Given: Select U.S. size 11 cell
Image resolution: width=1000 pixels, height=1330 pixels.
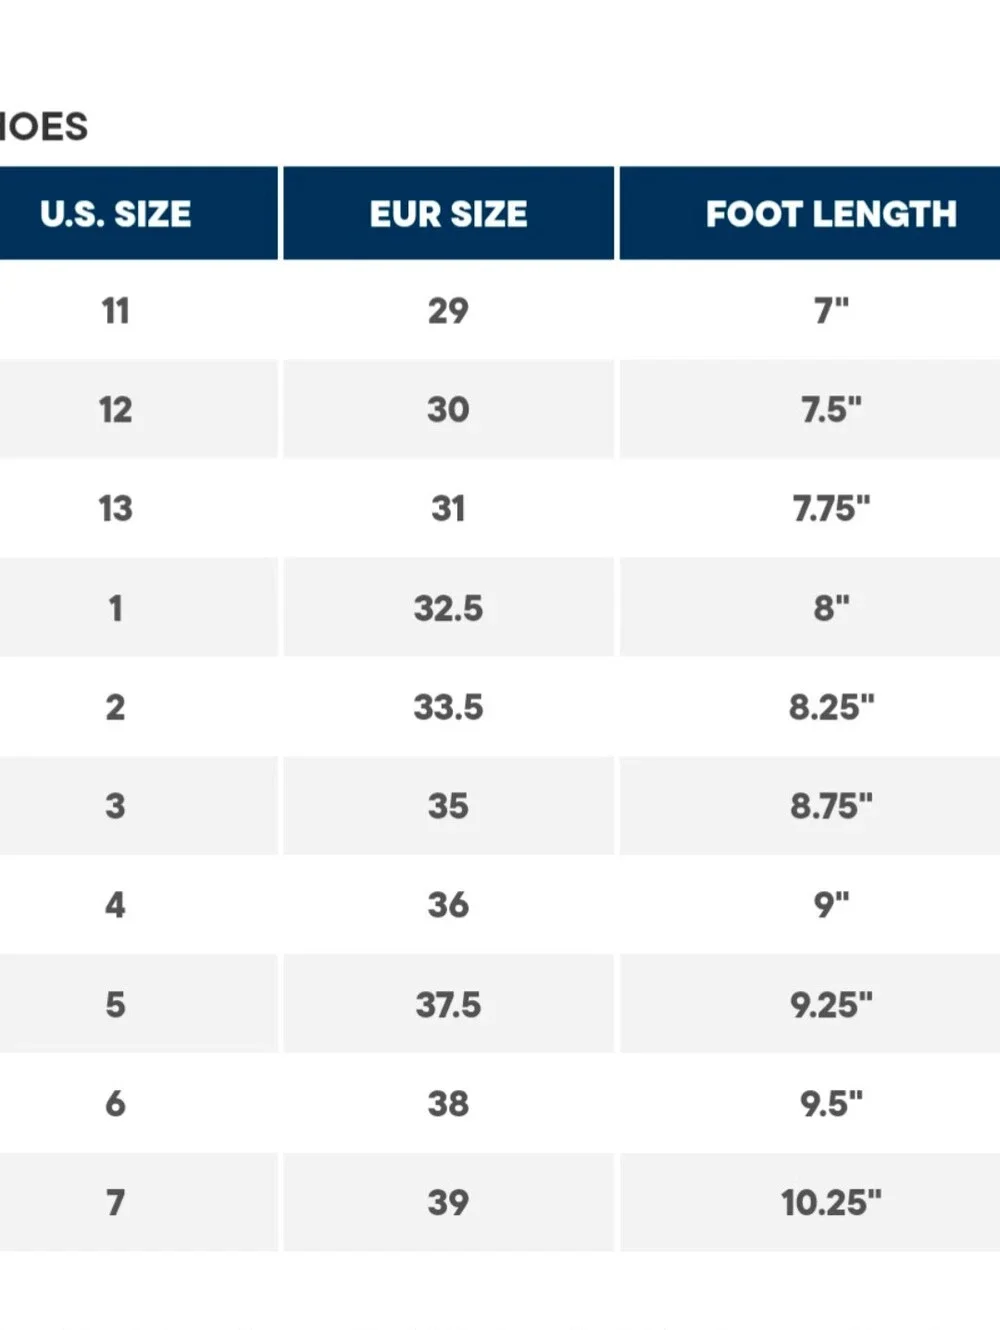Looking at the screenshot, I should point(138,310).
